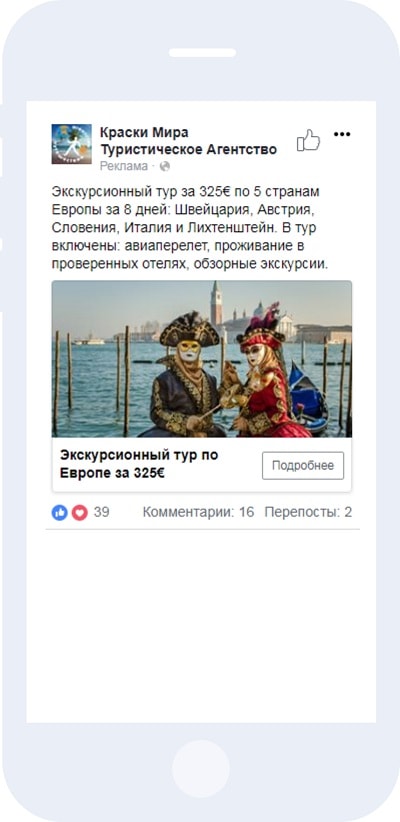Click the Реклама sponsored label
This screenshot has height=822, width=400.
click(124, 166)
